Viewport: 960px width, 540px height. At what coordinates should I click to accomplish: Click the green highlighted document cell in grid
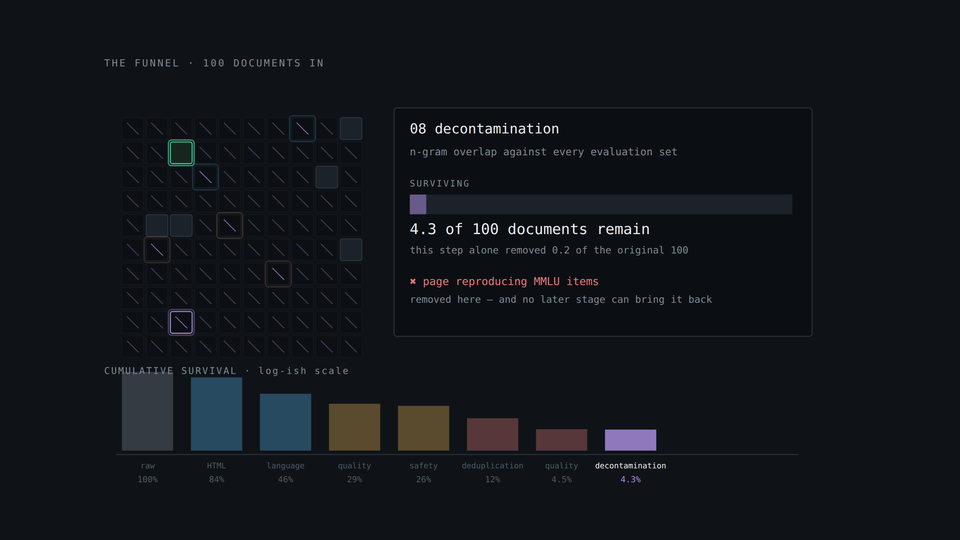click(x=181, y=153)
